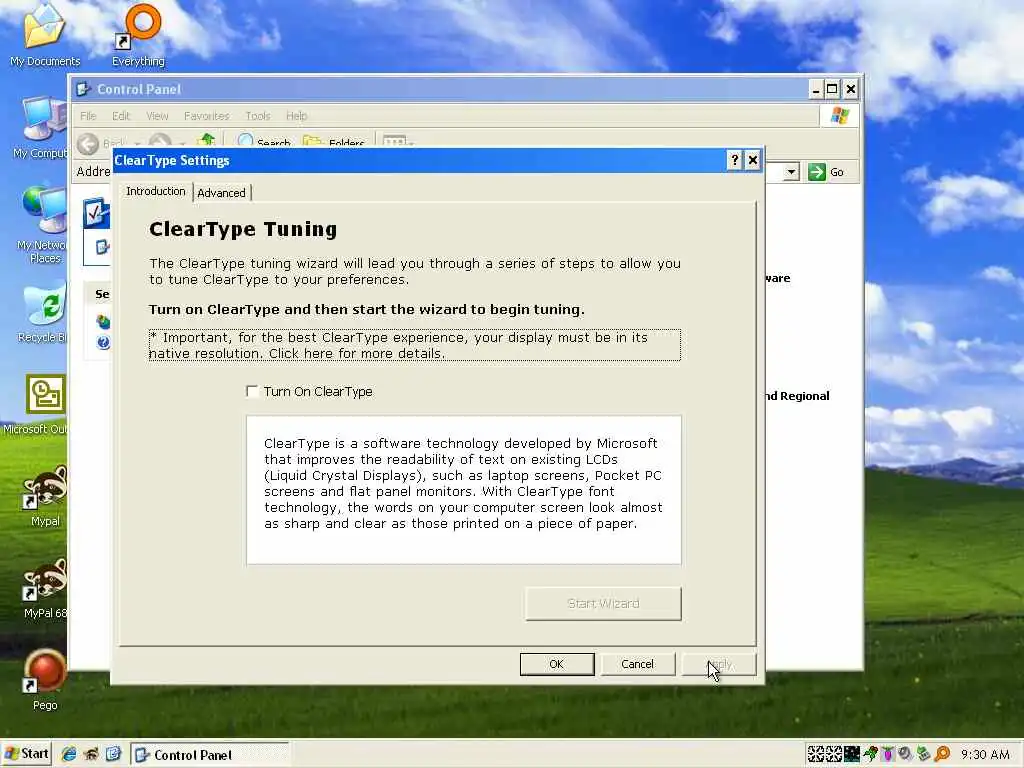
Task: Select the MyPal 68 desktop shortcut
Action: click(x=44, y=588)
